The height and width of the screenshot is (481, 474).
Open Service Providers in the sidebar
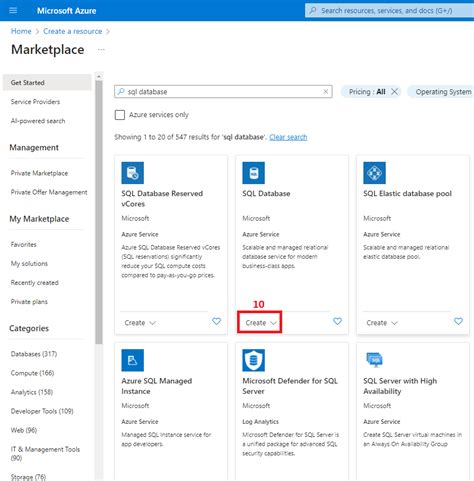point(35,102)
